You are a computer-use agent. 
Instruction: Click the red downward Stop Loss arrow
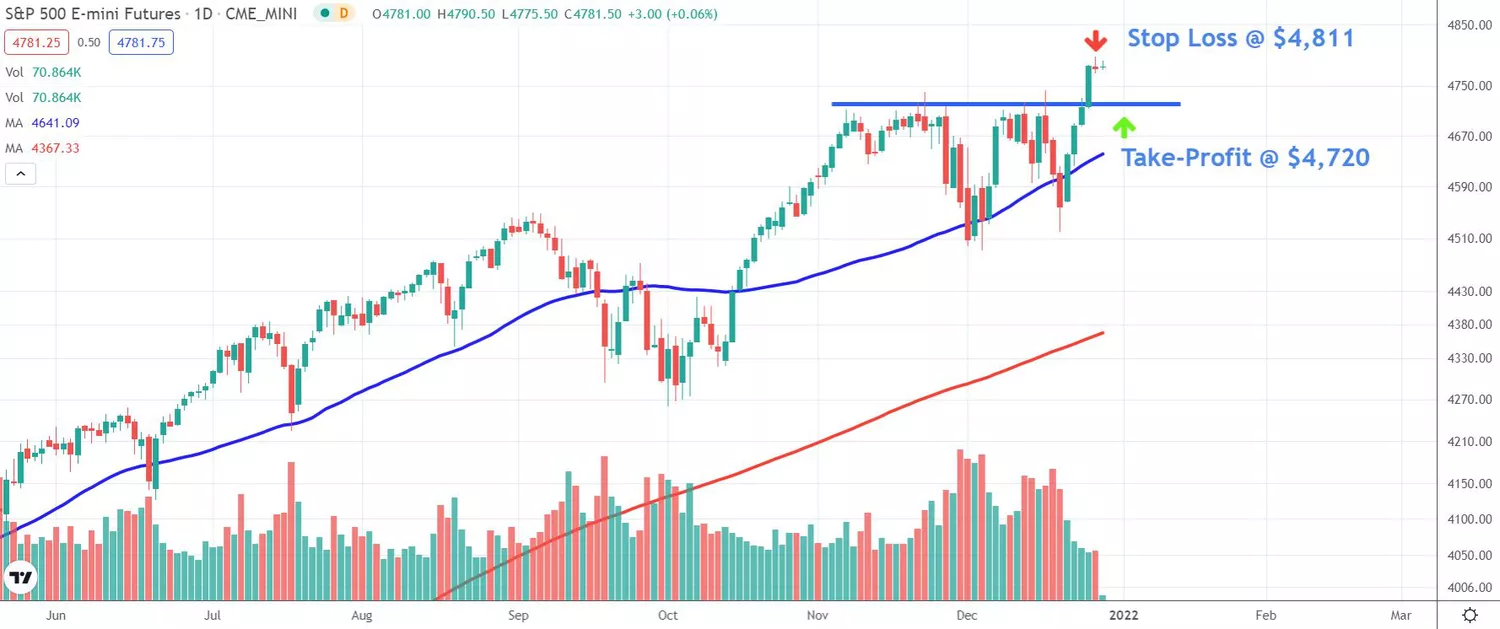[1096, 41]
